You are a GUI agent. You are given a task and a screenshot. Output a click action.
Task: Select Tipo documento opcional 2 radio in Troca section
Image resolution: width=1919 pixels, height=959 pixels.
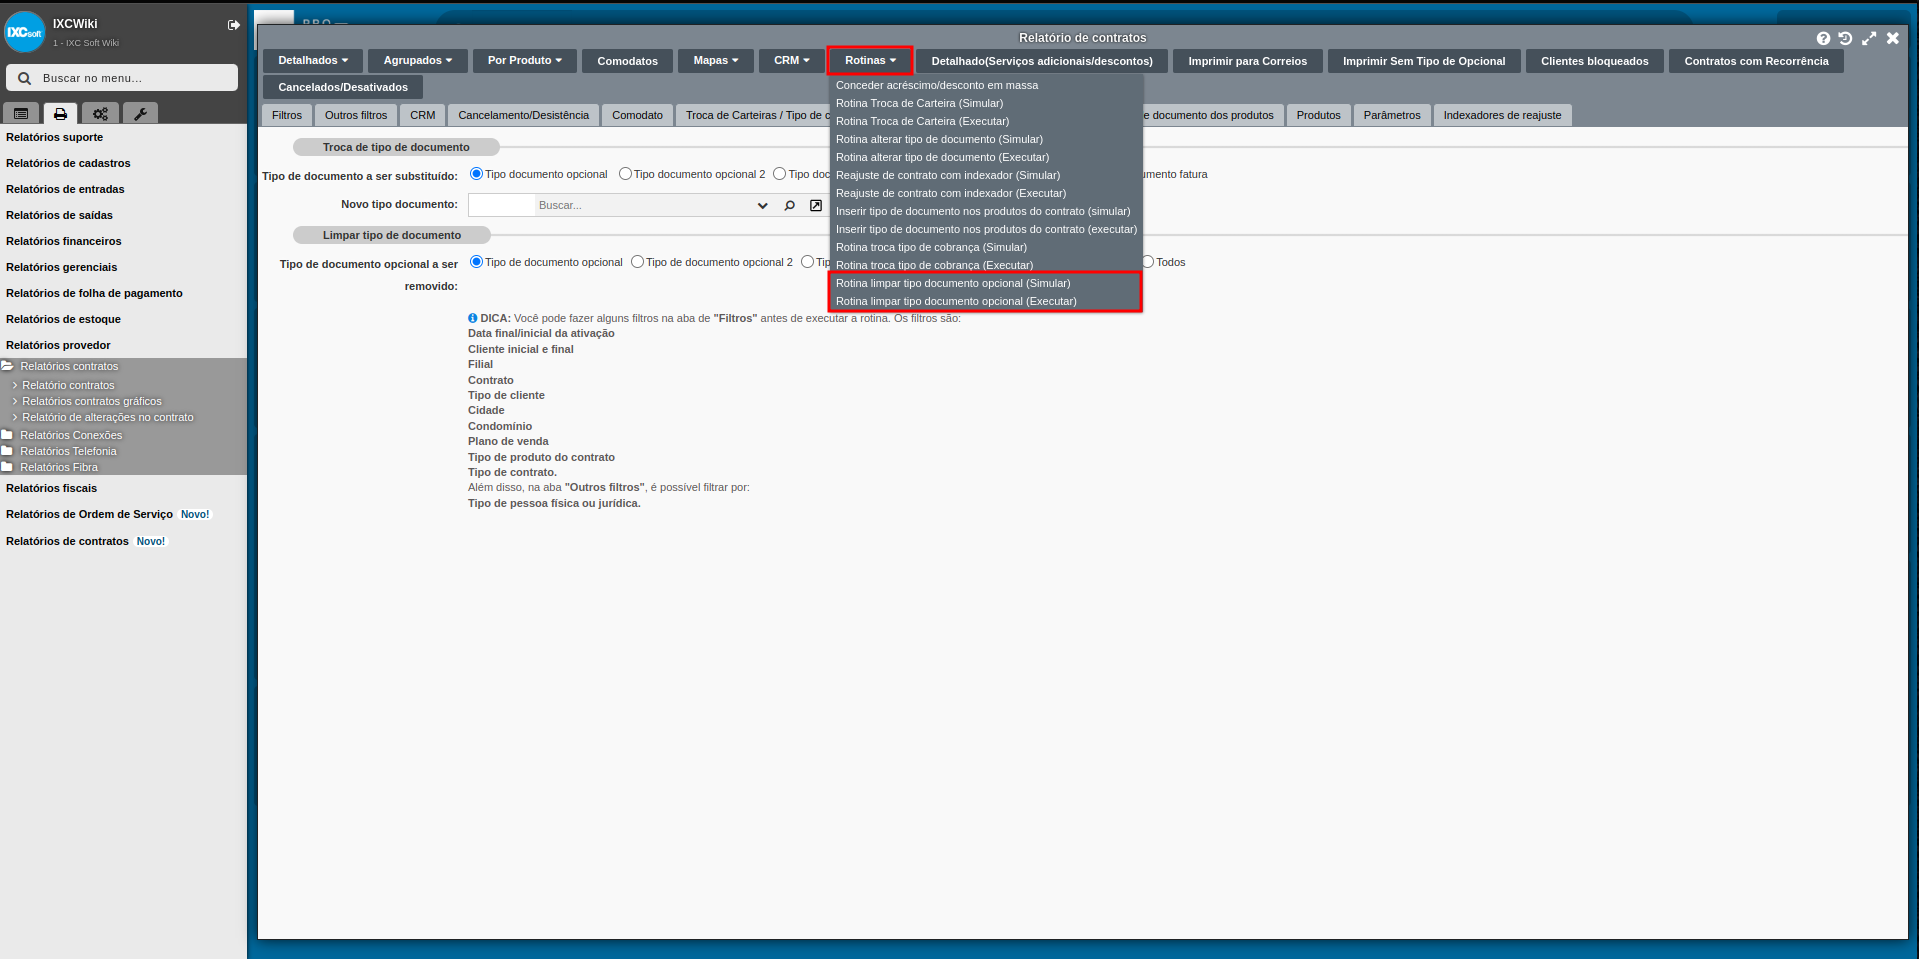(625, 174)
